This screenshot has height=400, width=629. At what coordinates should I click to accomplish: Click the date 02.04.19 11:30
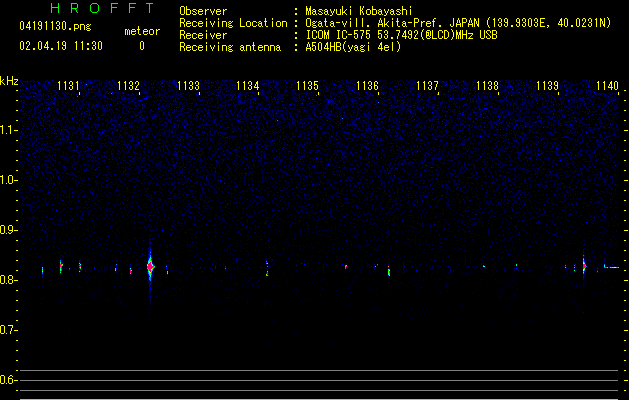(61, 46)
